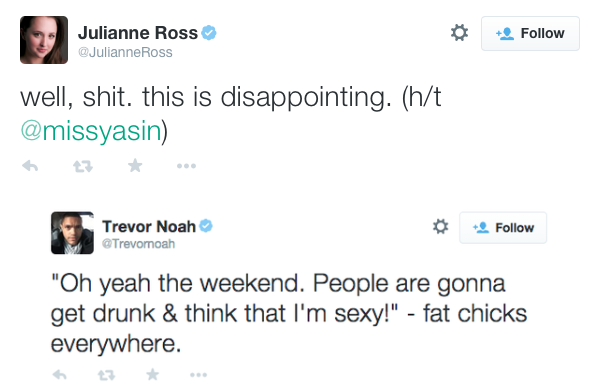Favorite Julianne Ross's tweet with star
This screenshot has width=616, height=390.
135,166
